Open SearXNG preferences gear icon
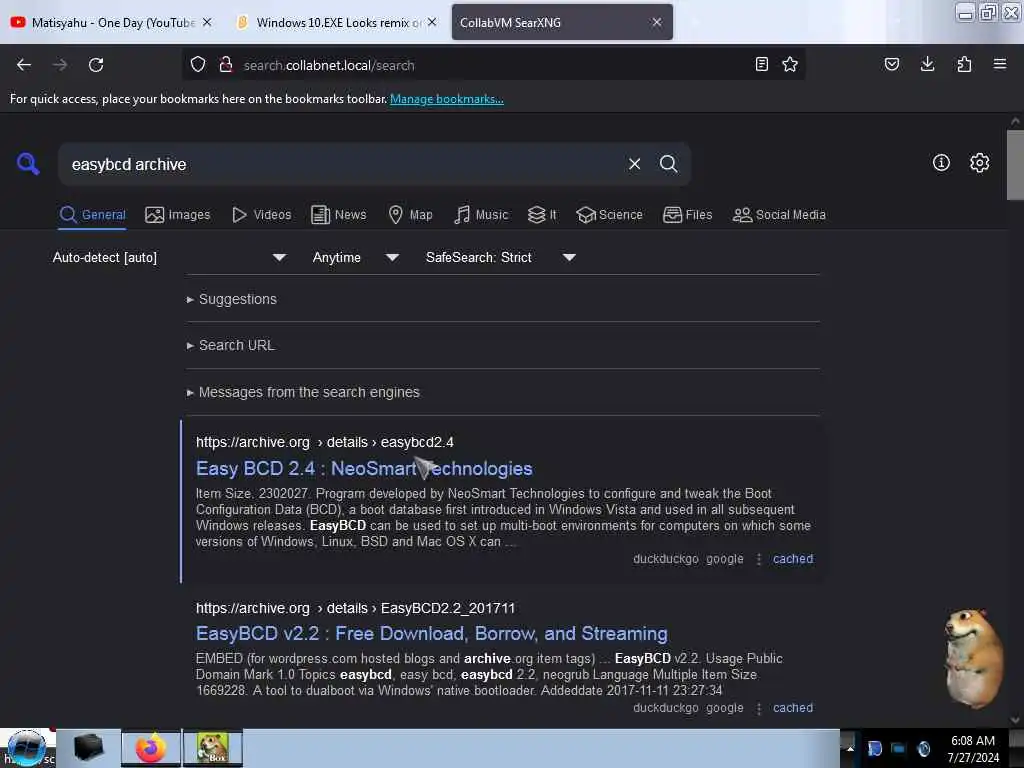1024x768 pixels. [x=980, y=163]
